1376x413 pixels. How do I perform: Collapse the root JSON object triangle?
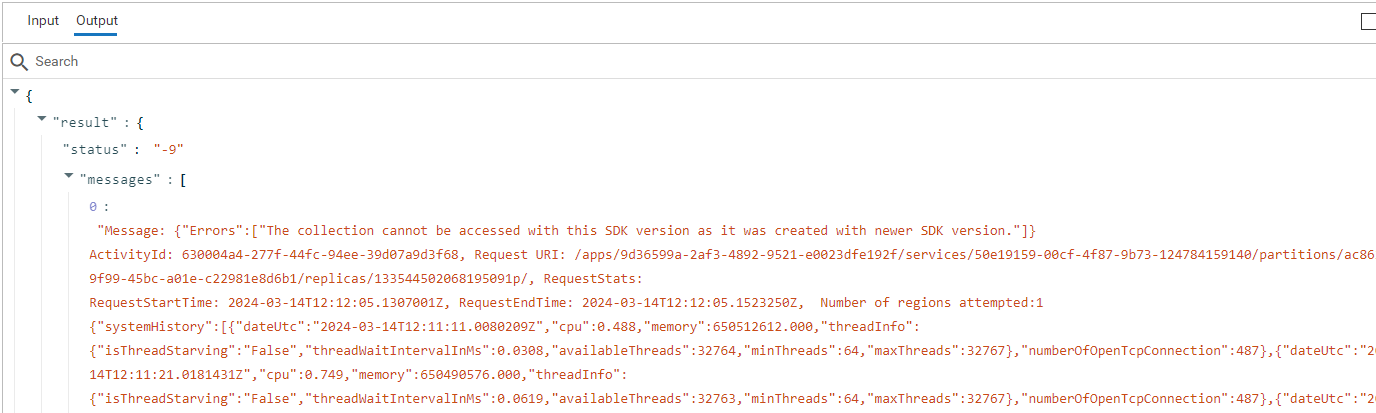point(15,92)
